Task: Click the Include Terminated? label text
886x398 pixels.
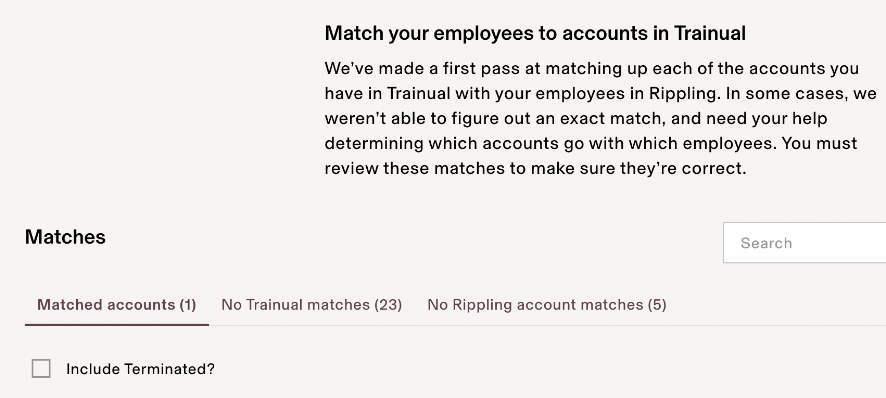Action: click(140, 369)
